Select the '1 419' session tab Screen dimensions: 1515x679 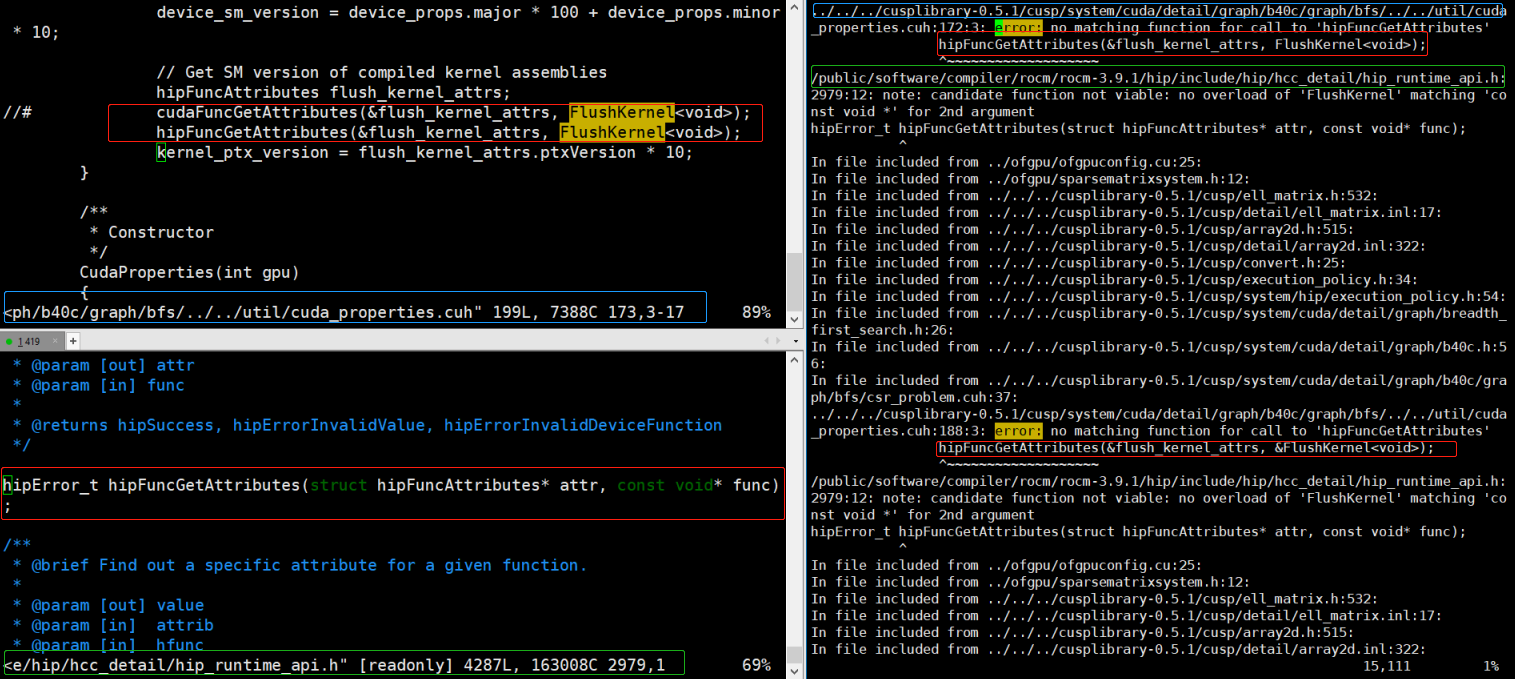[x=32, y=341]
